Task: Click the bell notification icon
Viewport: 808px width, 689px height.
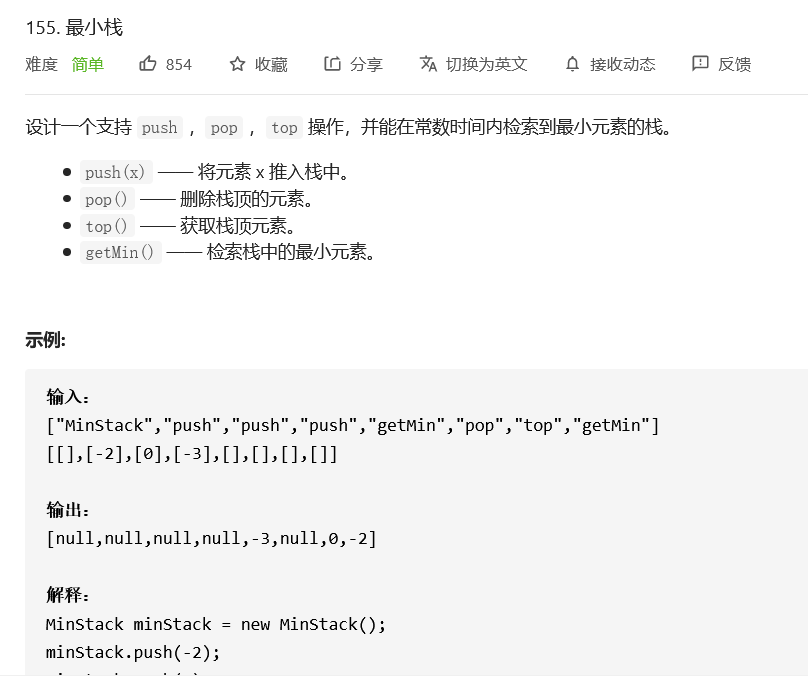Action: tap(572, 64)
